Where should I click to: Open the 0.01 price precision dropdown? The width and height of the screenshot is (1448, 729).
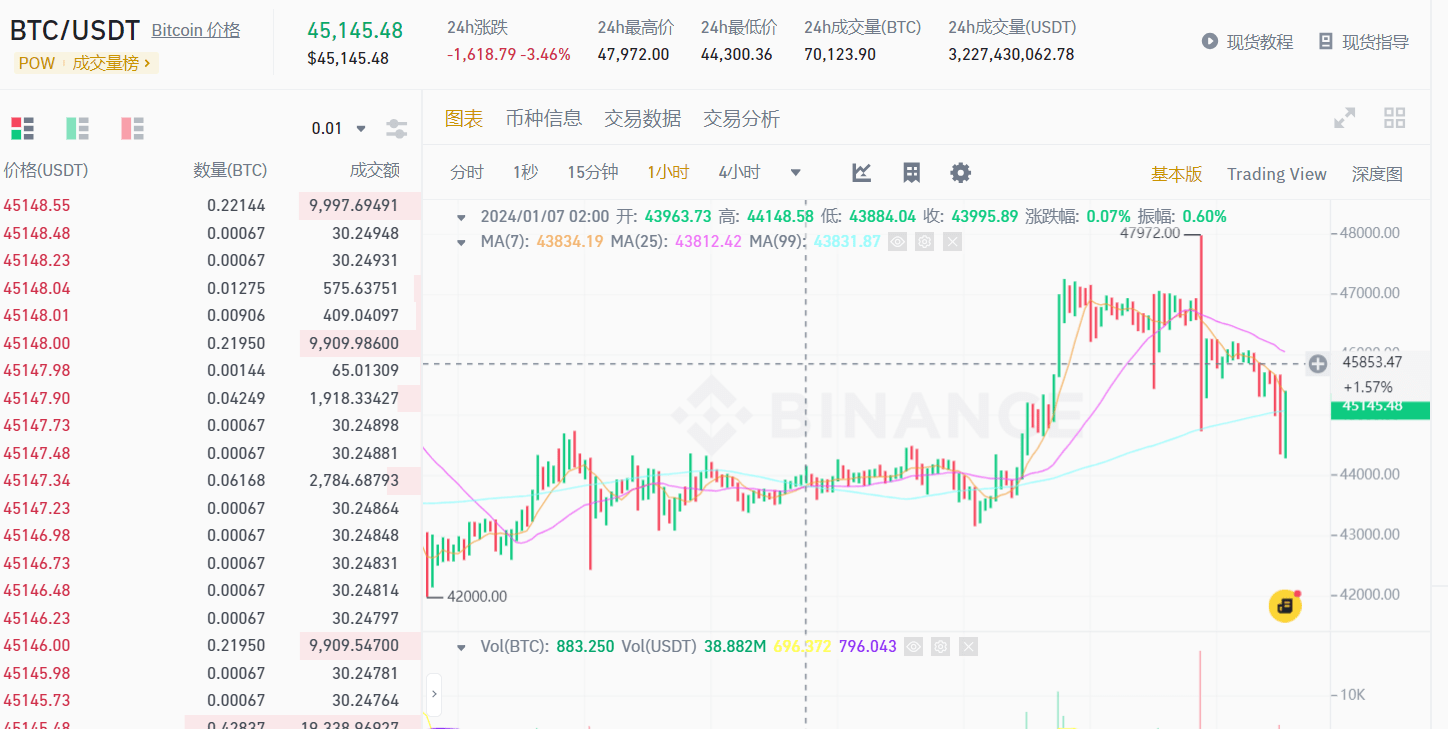pyautogui.click(x=340, y=128)
